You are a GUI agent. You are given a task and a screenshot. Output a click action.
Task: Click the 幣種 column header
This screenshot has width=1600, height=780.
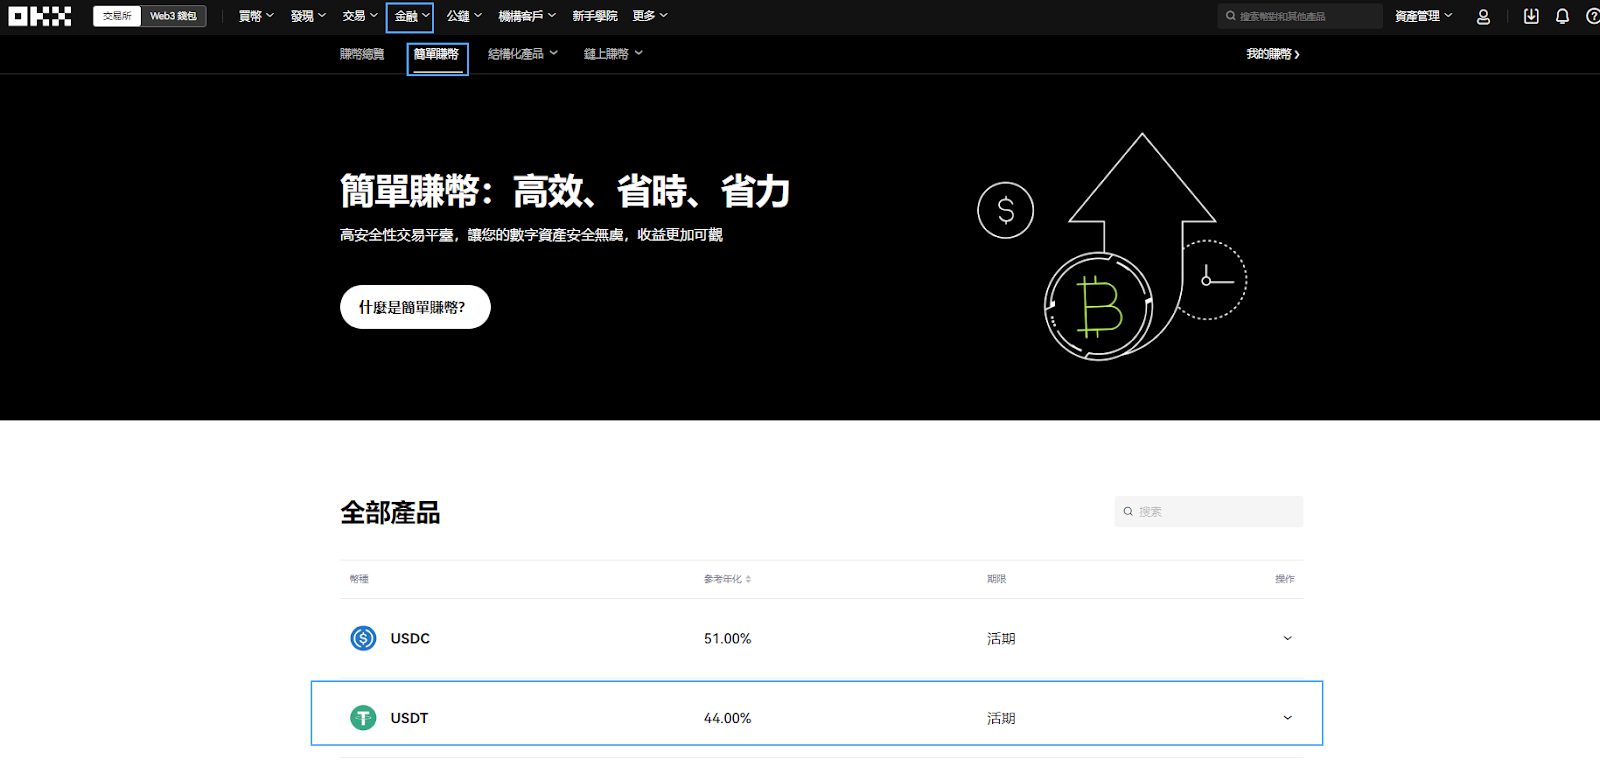359,579
